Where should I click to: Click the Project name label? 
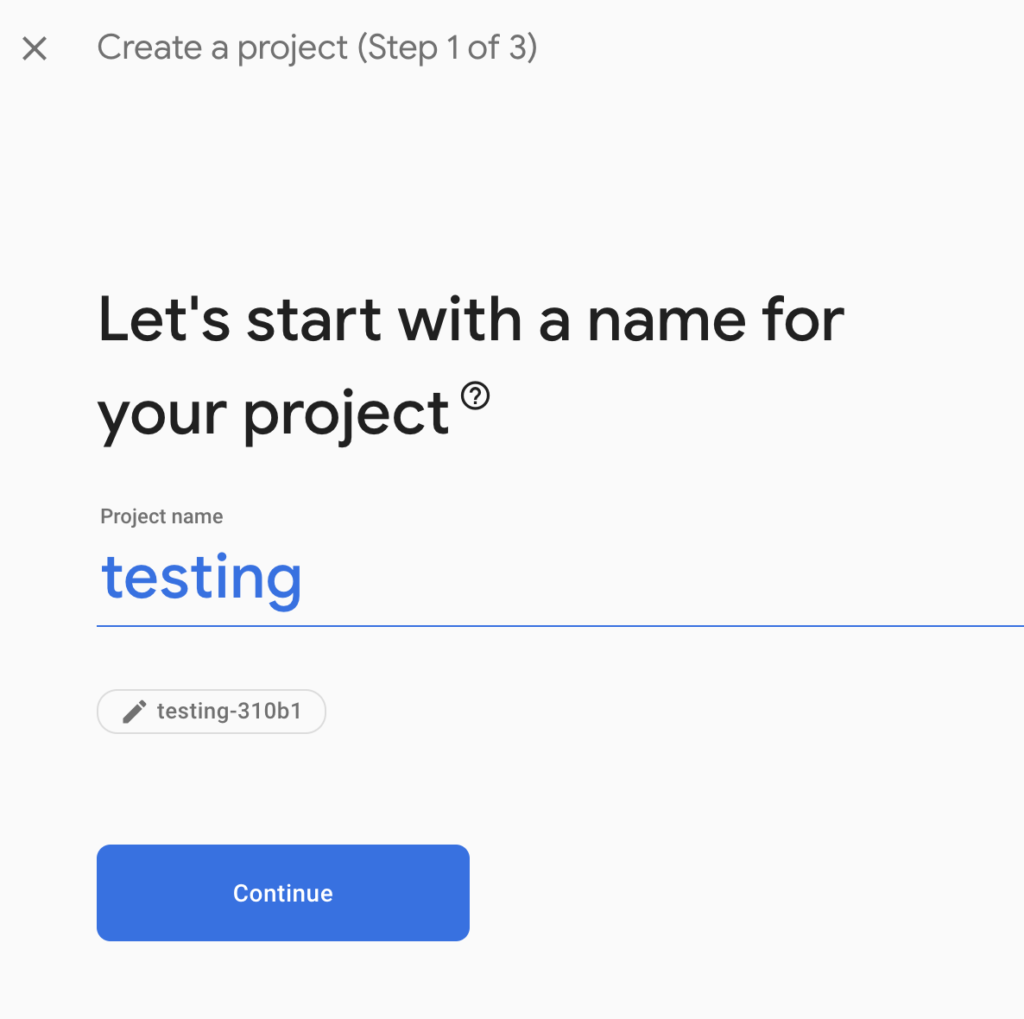[x=161, y=516]
